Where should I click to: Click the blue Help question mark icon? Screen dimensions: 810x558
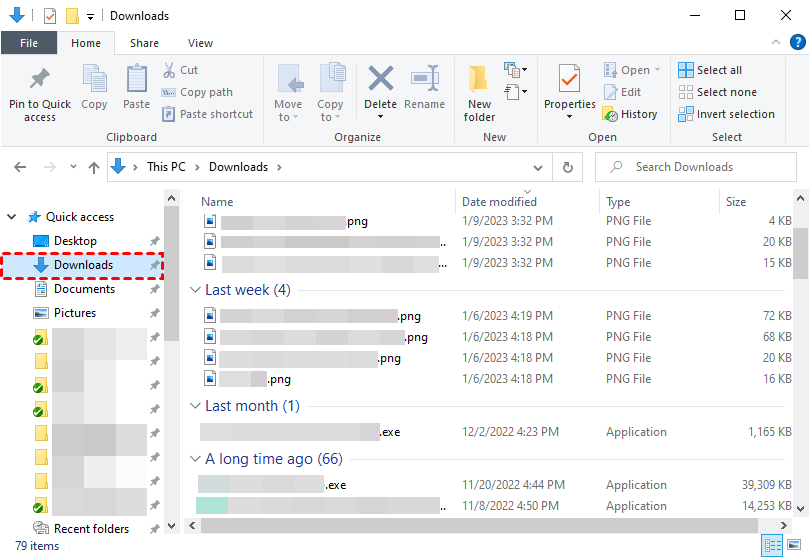[797, 42]
